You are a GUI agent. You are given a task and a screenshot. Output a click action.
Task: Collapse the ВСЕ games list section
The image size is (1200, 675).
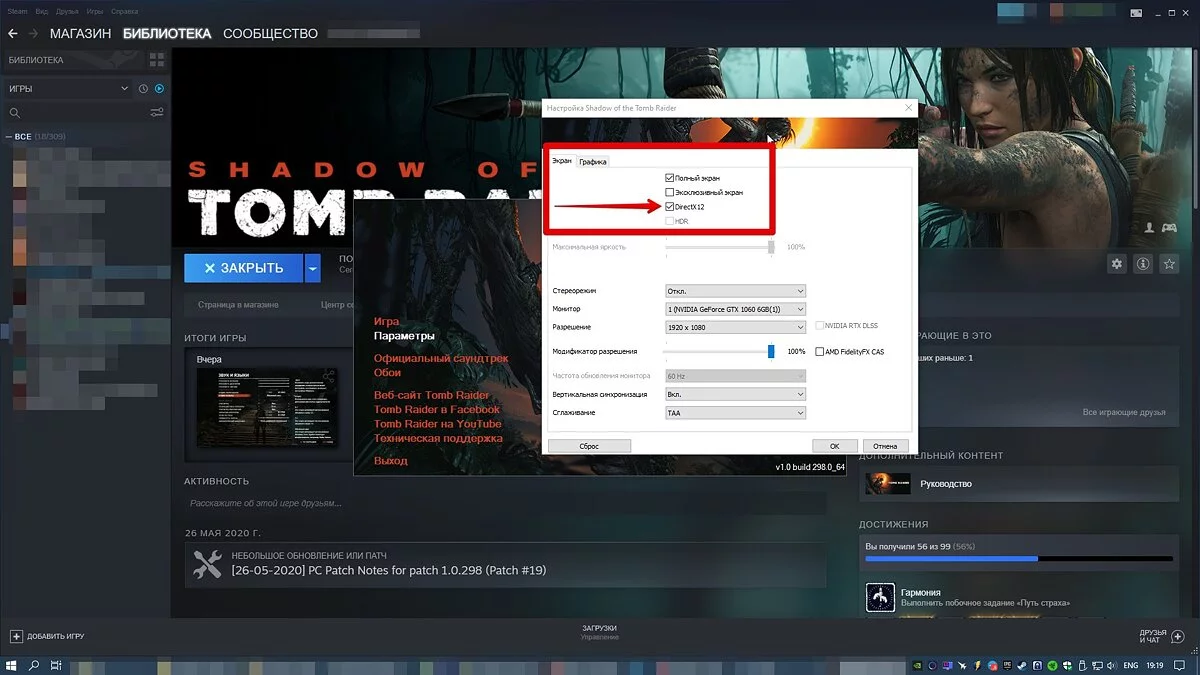9,136
